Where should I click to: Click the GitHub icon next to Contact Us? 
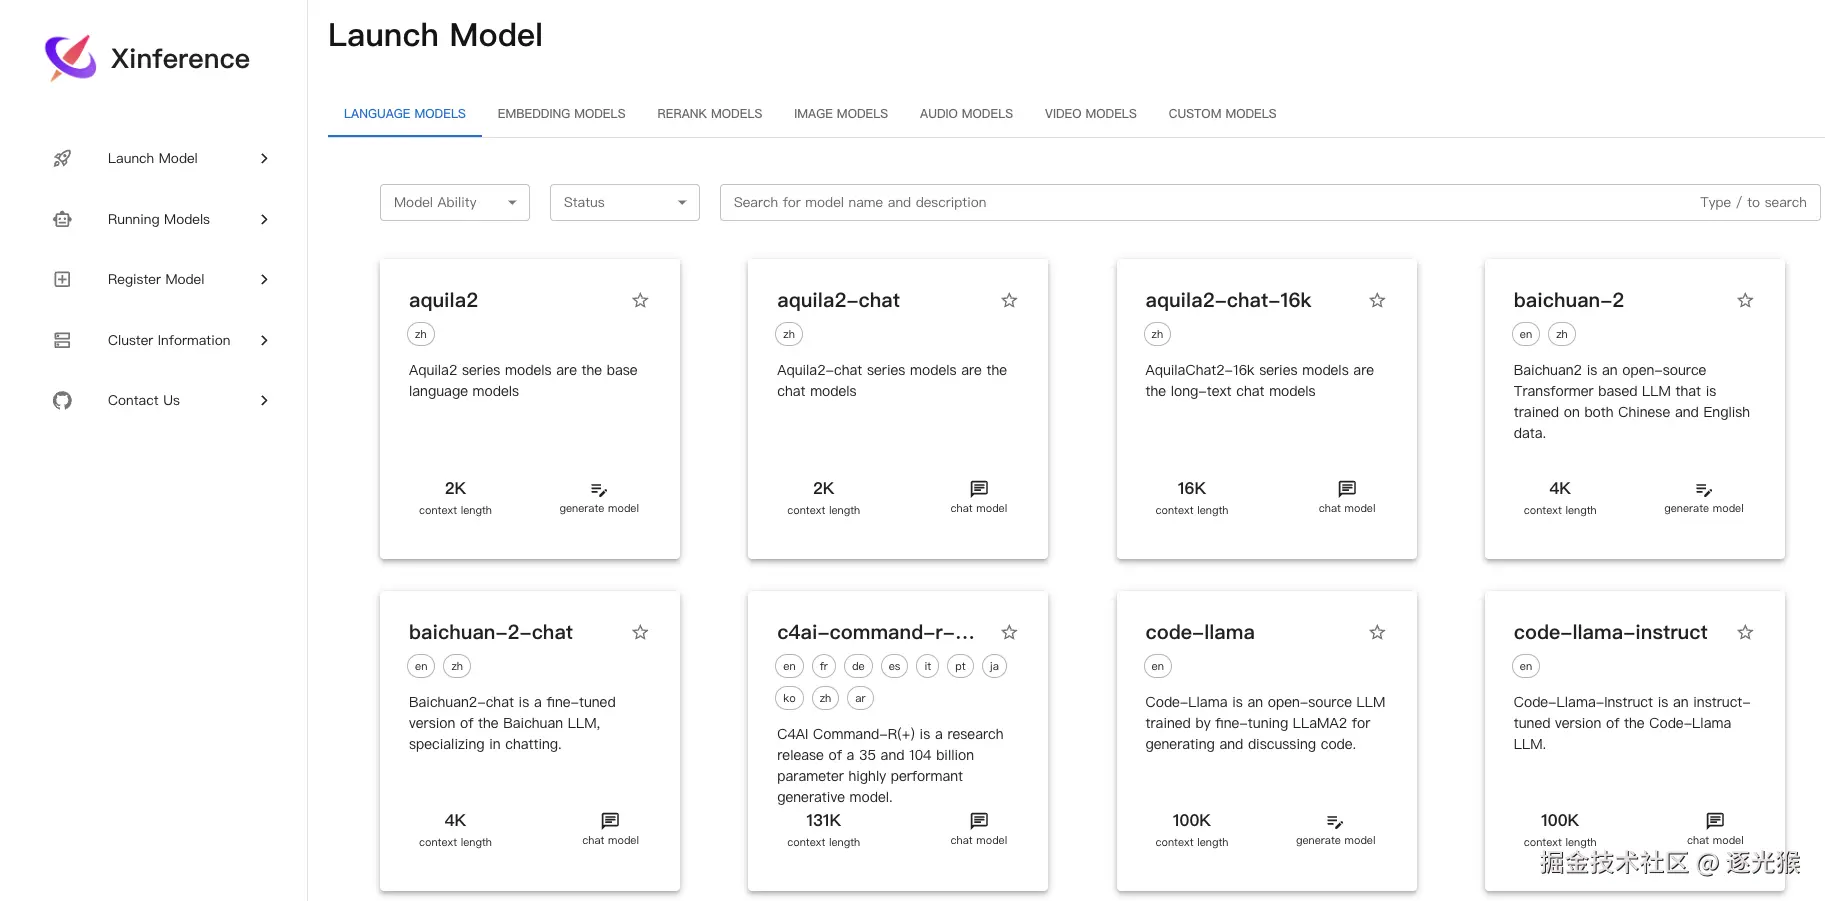[62, 400]
